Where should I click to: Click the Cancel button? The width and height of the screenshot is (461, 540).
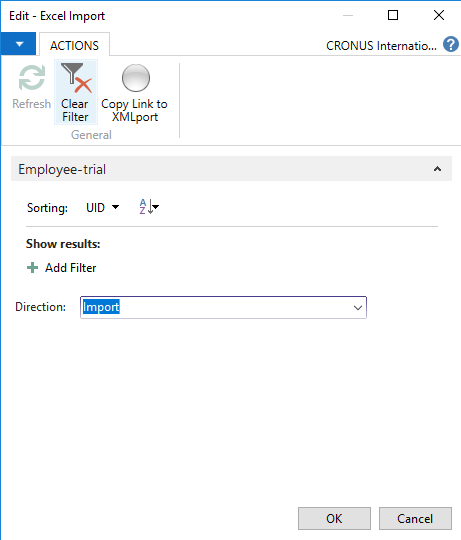pyautogui.click(x=415, y=518)
